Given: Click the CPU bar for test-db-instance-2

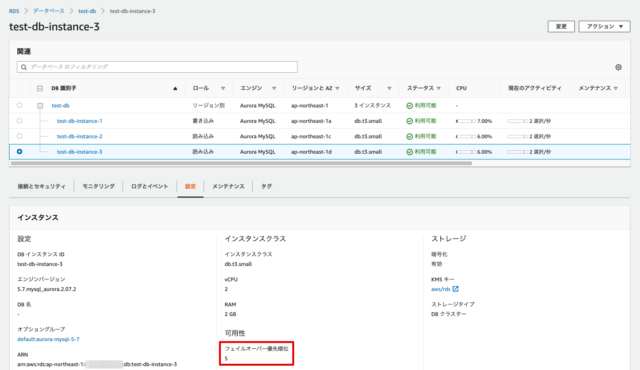Looking at the screenshot, I should click(466, 137).
